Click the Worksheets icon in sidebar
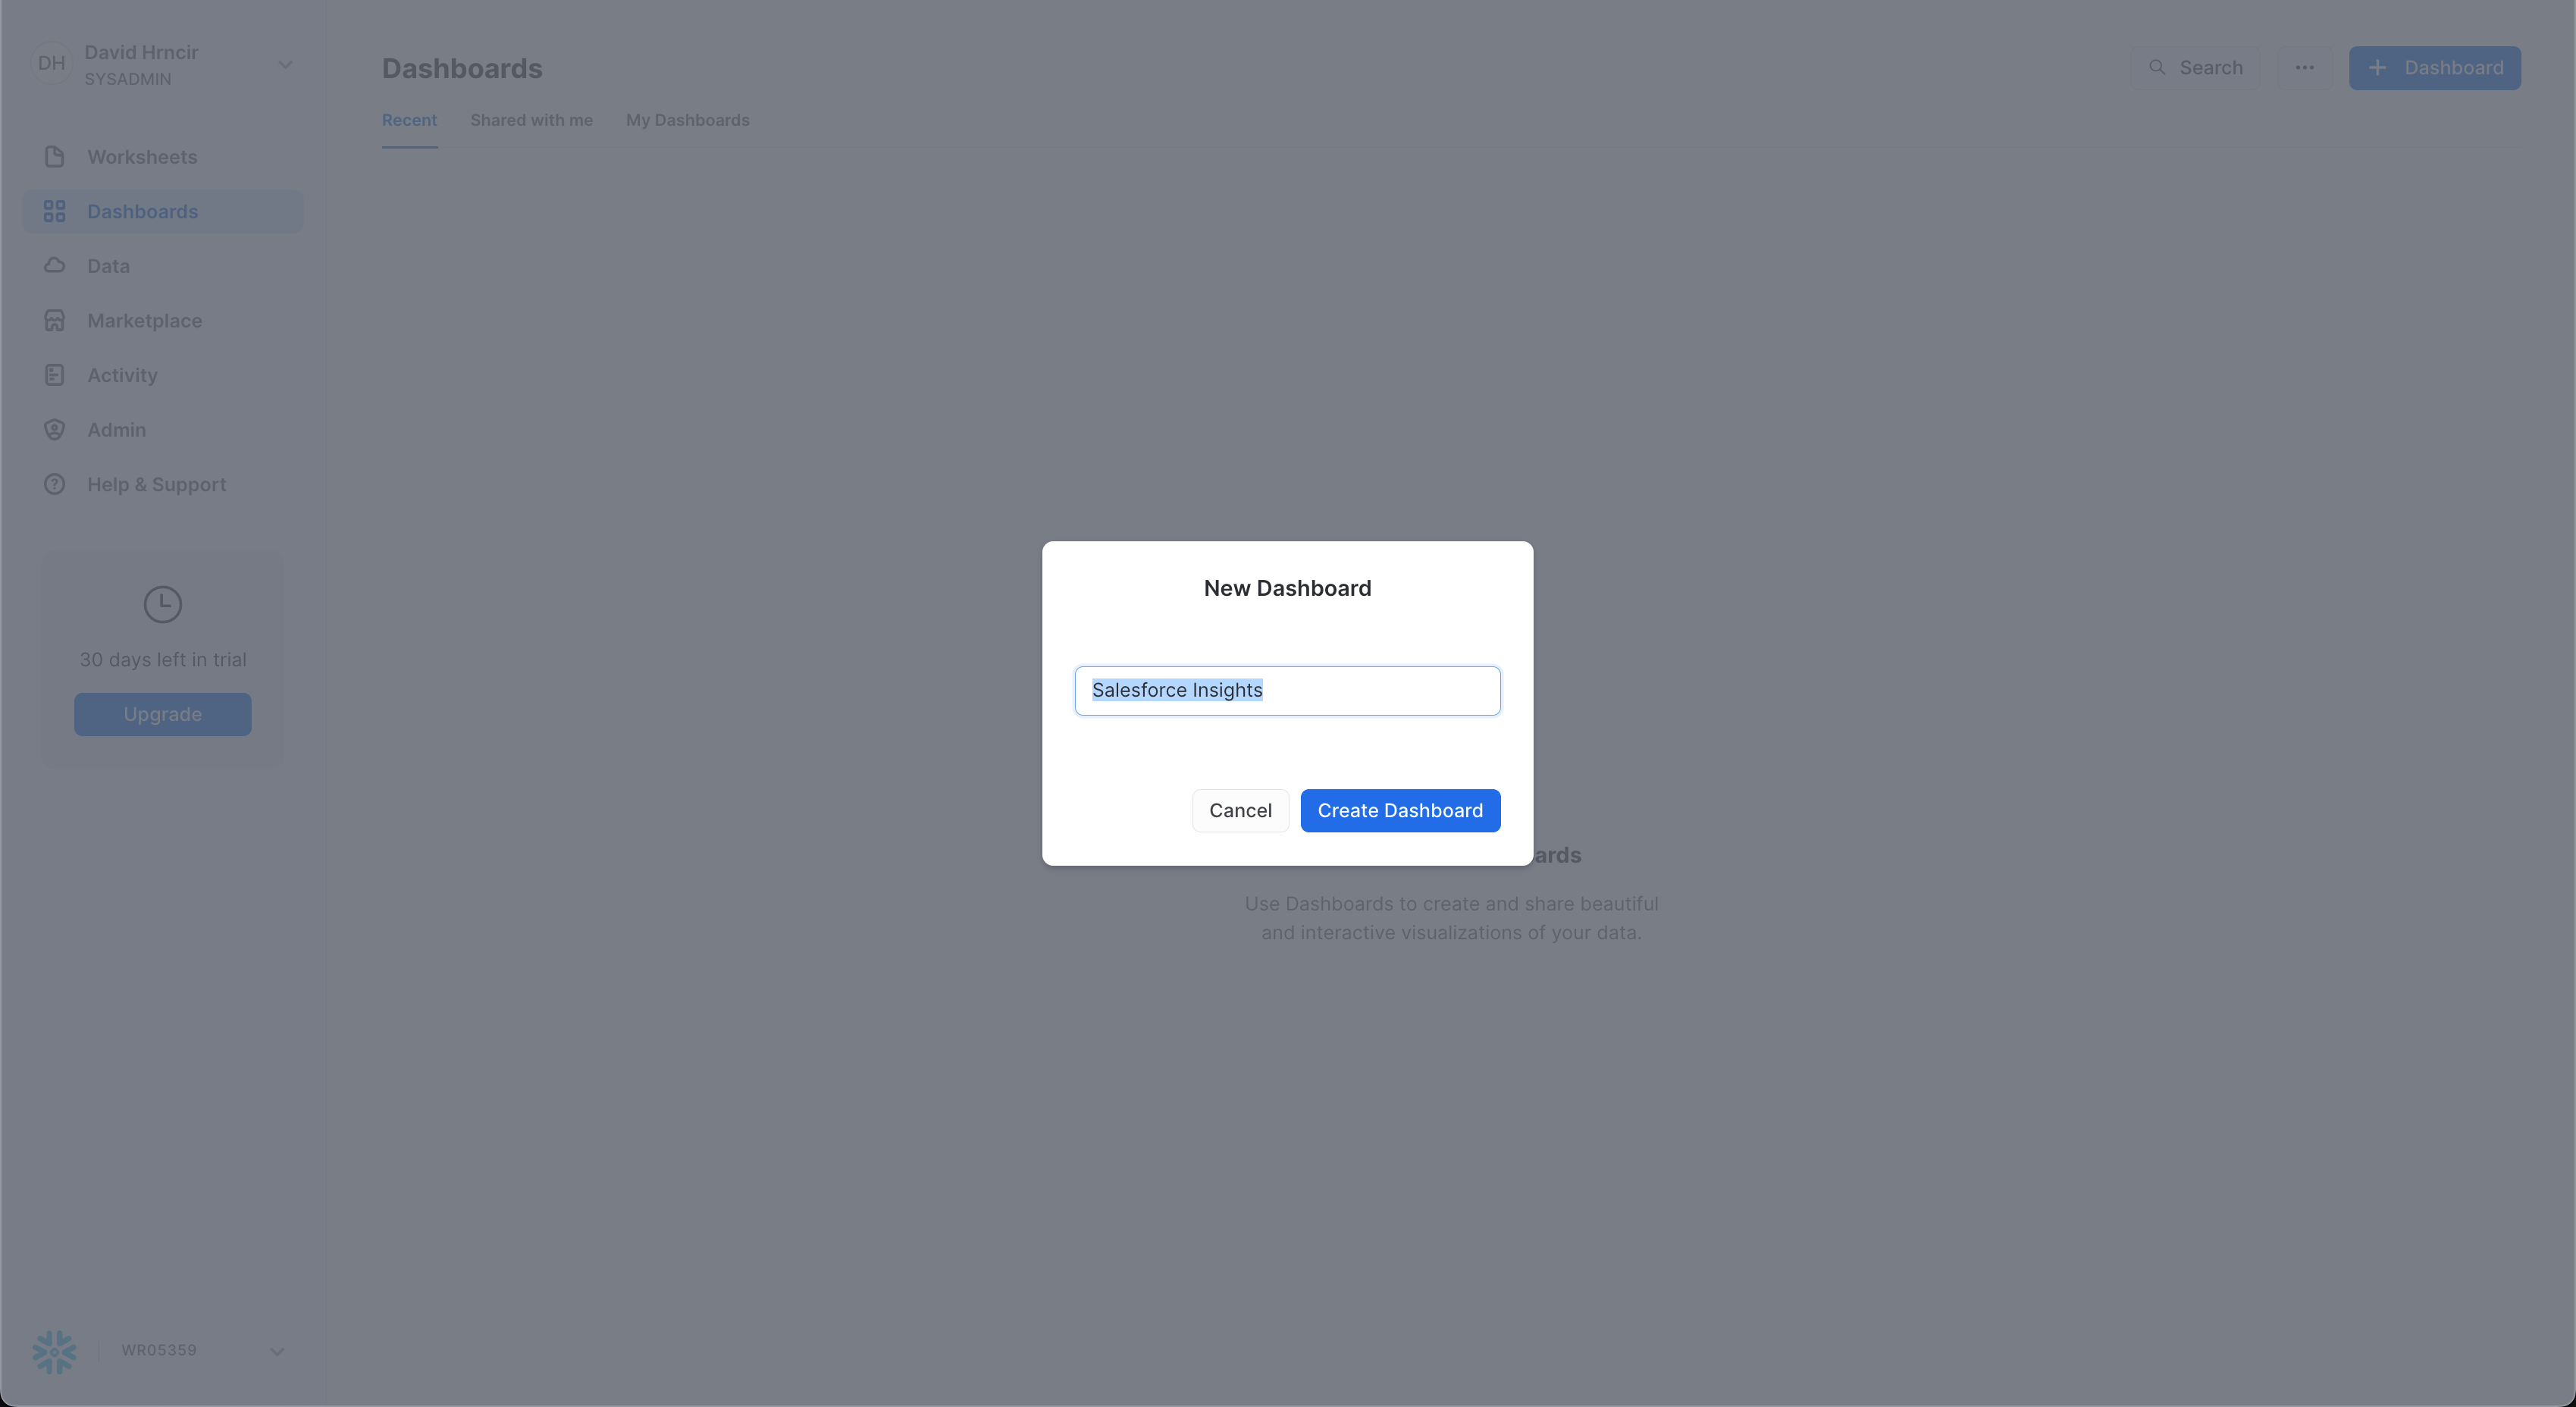 click(54, 156)
